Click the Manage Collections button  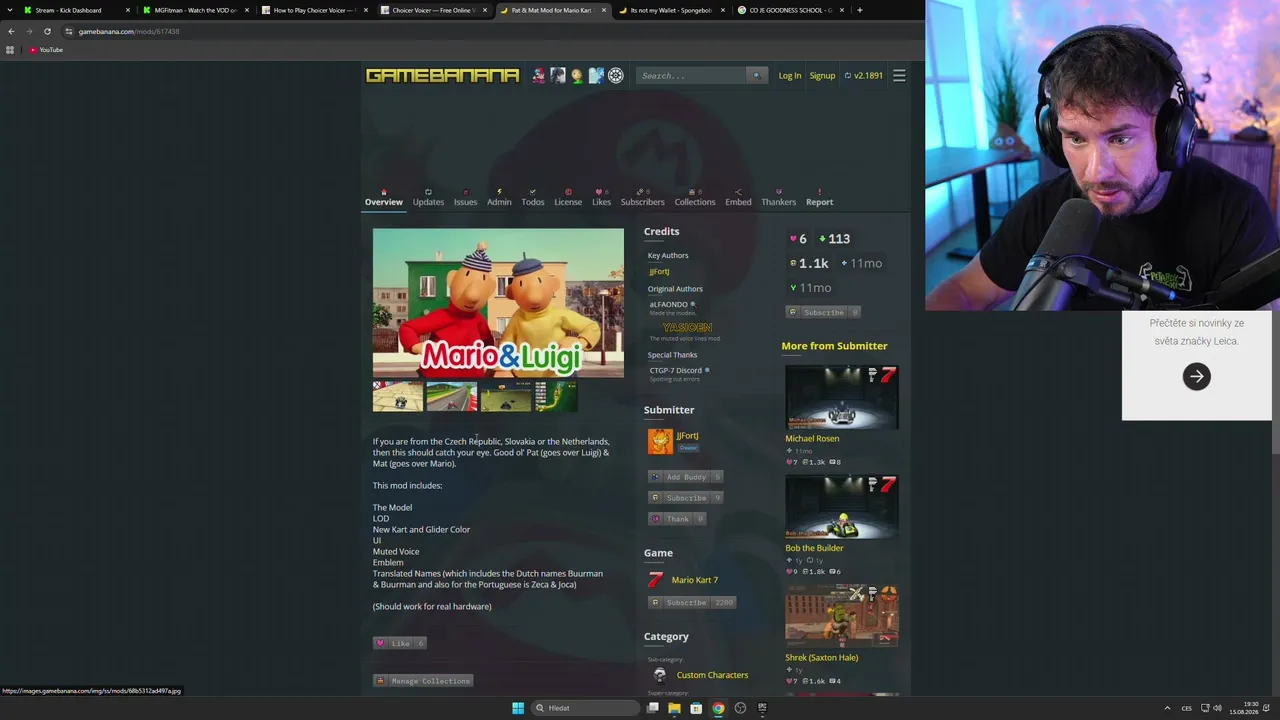pyautogui.click(x=423, y=681)
